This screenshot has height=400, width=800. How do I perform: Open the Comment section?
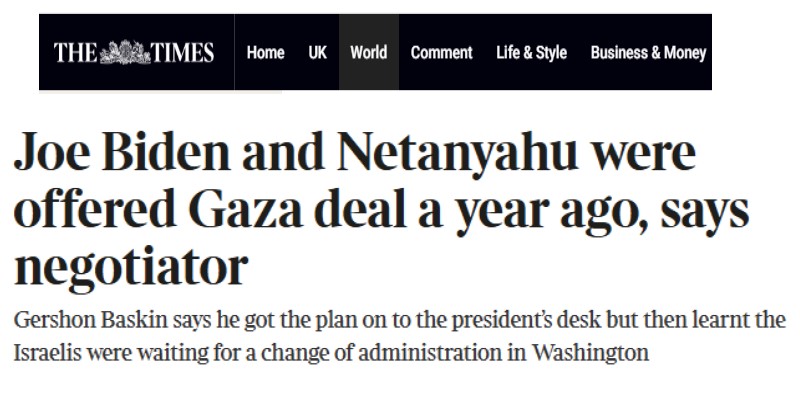coord(441,53)
